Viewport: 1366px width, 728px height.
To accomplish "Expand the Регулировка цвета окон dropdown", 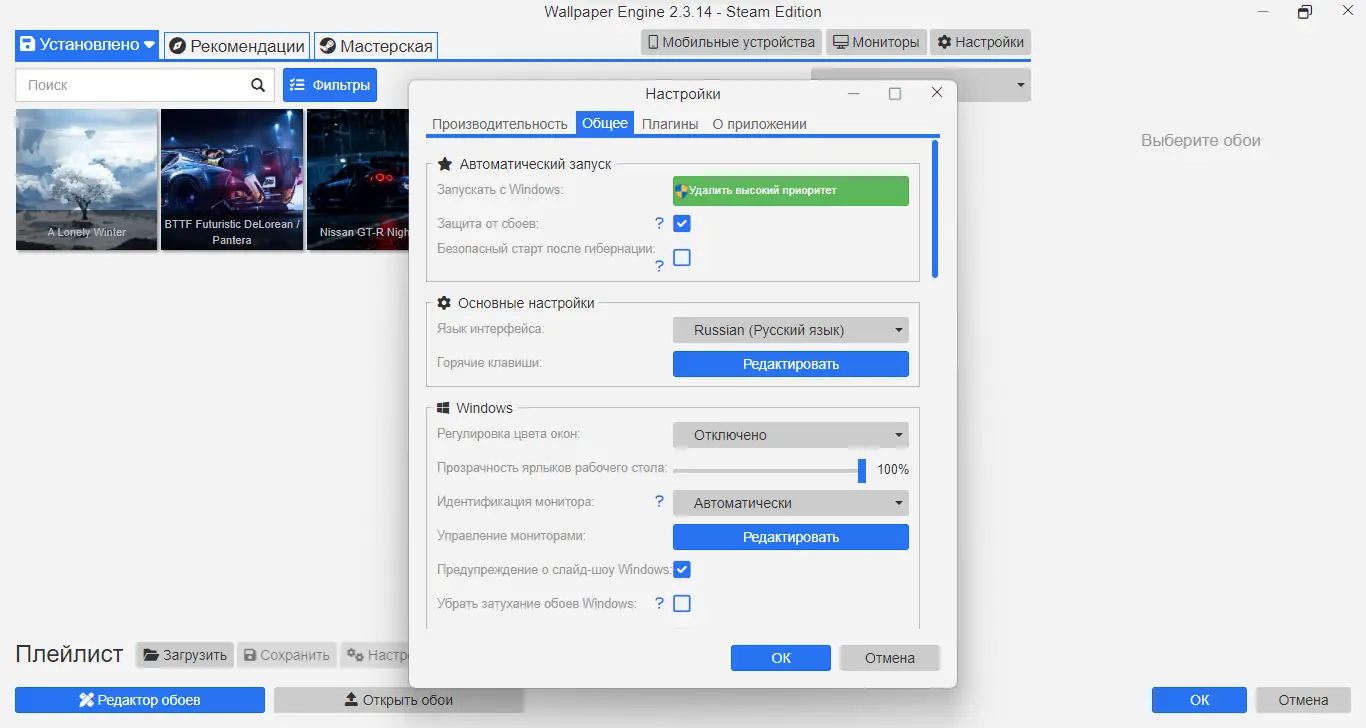I will click(791, 435).
